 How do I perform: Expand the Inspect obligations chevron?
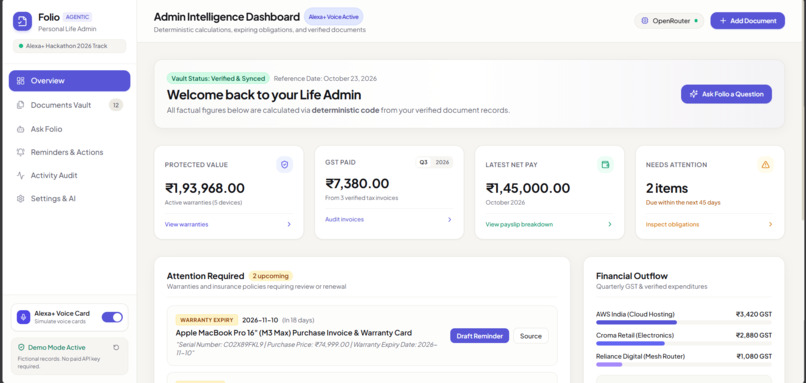coord(770,224)
